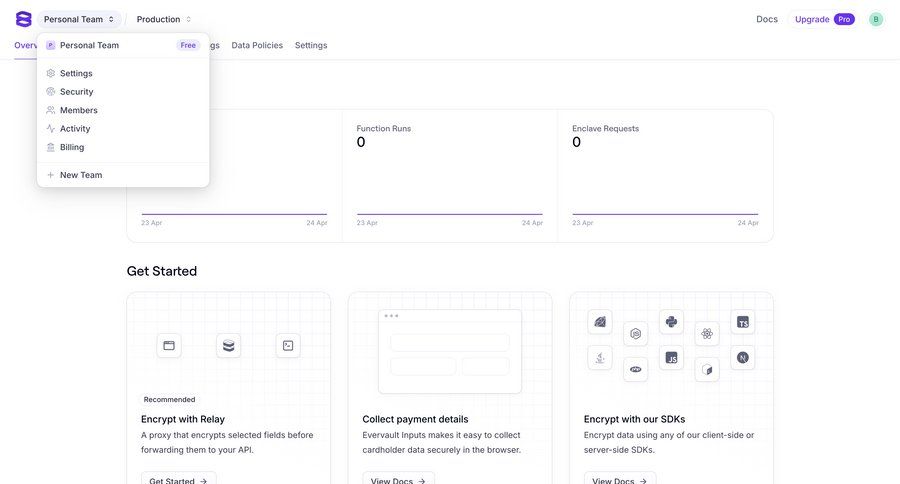
Task: Switch to the Data Policies tab
Action: tap(257, 45)
